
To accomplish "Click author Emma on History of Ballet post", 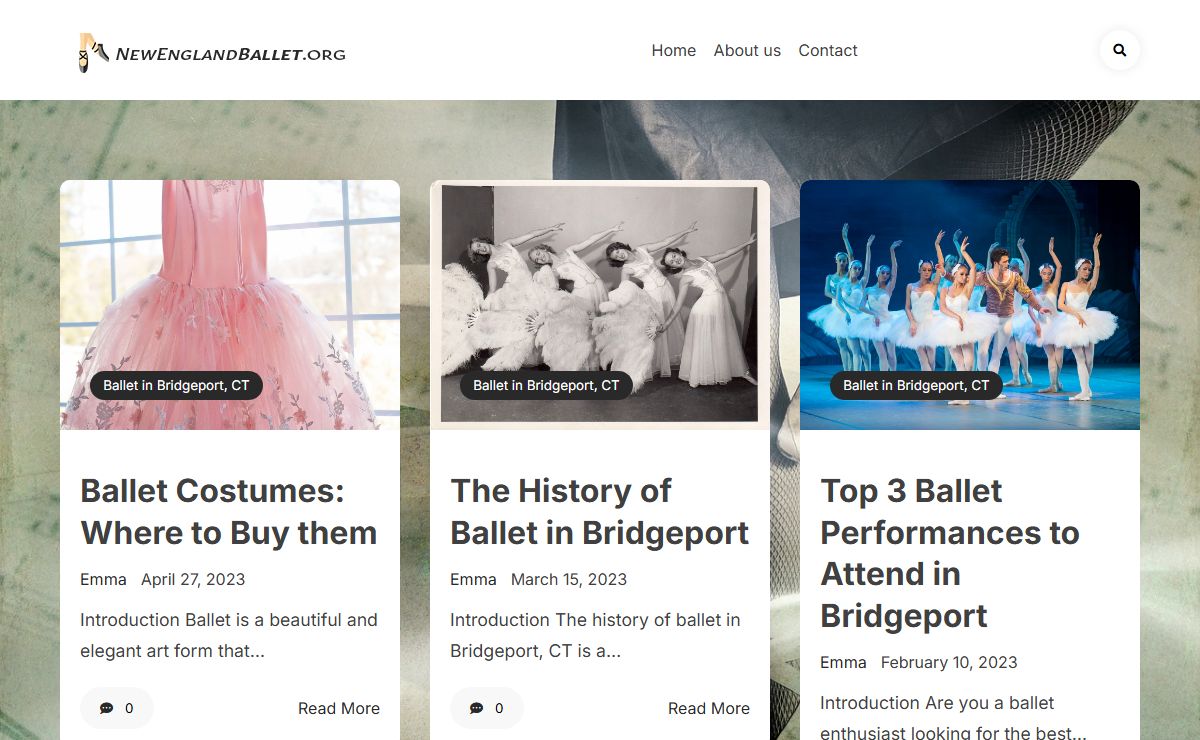I will pyautogui.click(x=473, y=579).
